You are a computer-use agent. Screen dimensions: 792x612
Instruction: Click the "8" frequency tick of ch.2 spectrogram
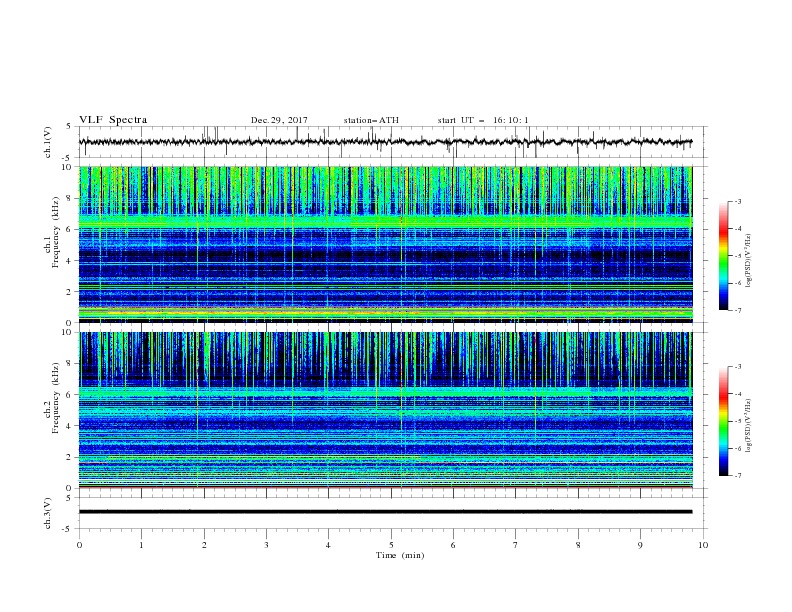click(71, 364)
